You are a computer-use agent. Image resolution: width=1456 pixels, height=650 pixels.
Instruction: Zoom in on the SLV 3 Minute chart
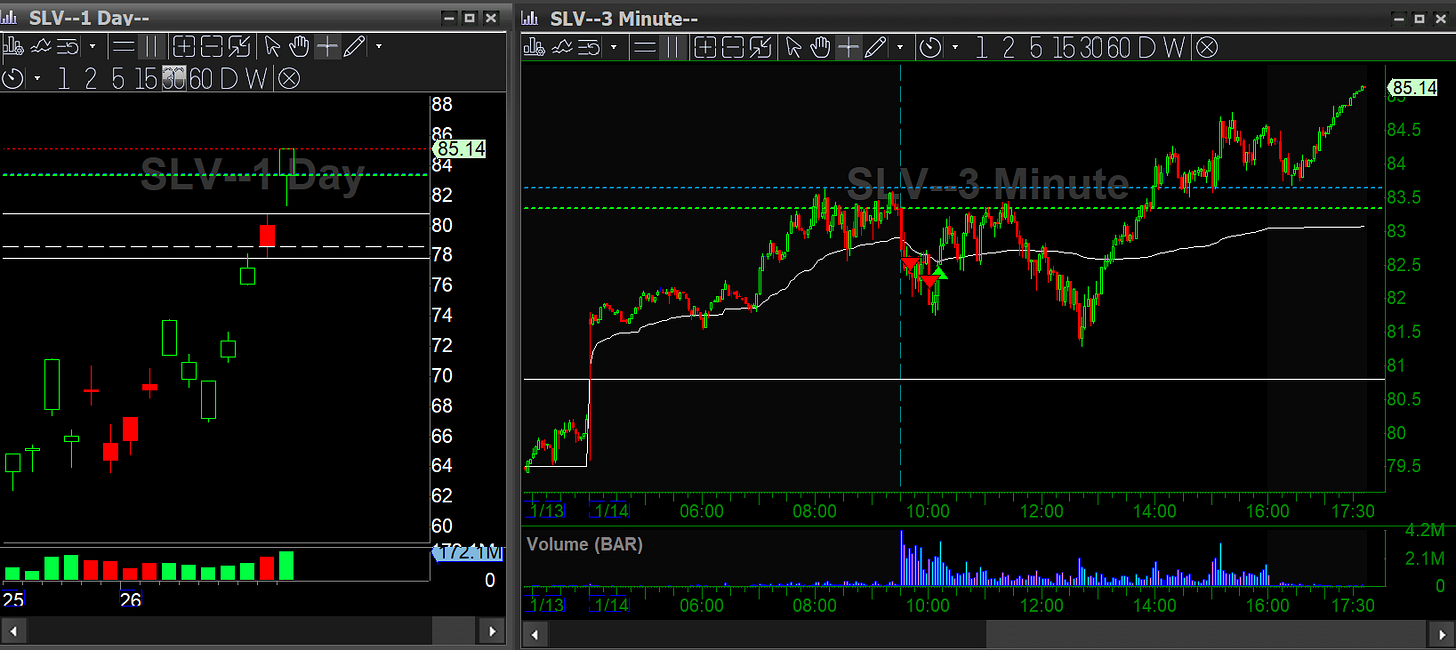[705, 46]
